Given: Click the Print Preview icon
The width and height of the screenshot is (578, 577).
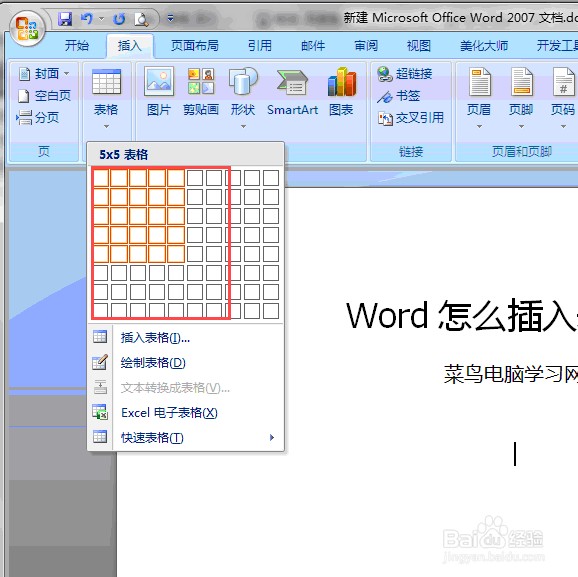Looking at the screenshot, I should coord(141,19).
